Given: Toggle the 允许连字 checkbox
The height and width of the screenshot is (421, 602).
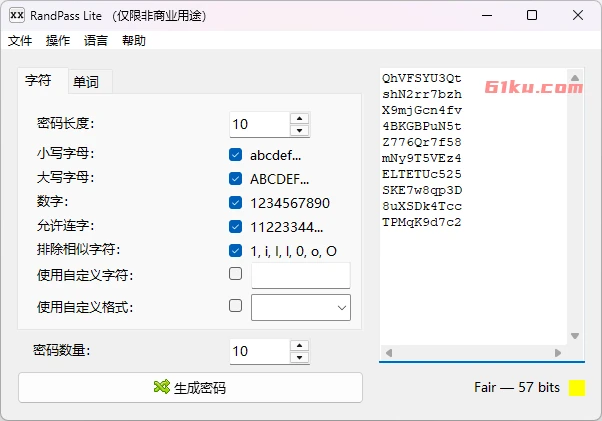Looking at the screenshot, I should click(x=235, y=226).
